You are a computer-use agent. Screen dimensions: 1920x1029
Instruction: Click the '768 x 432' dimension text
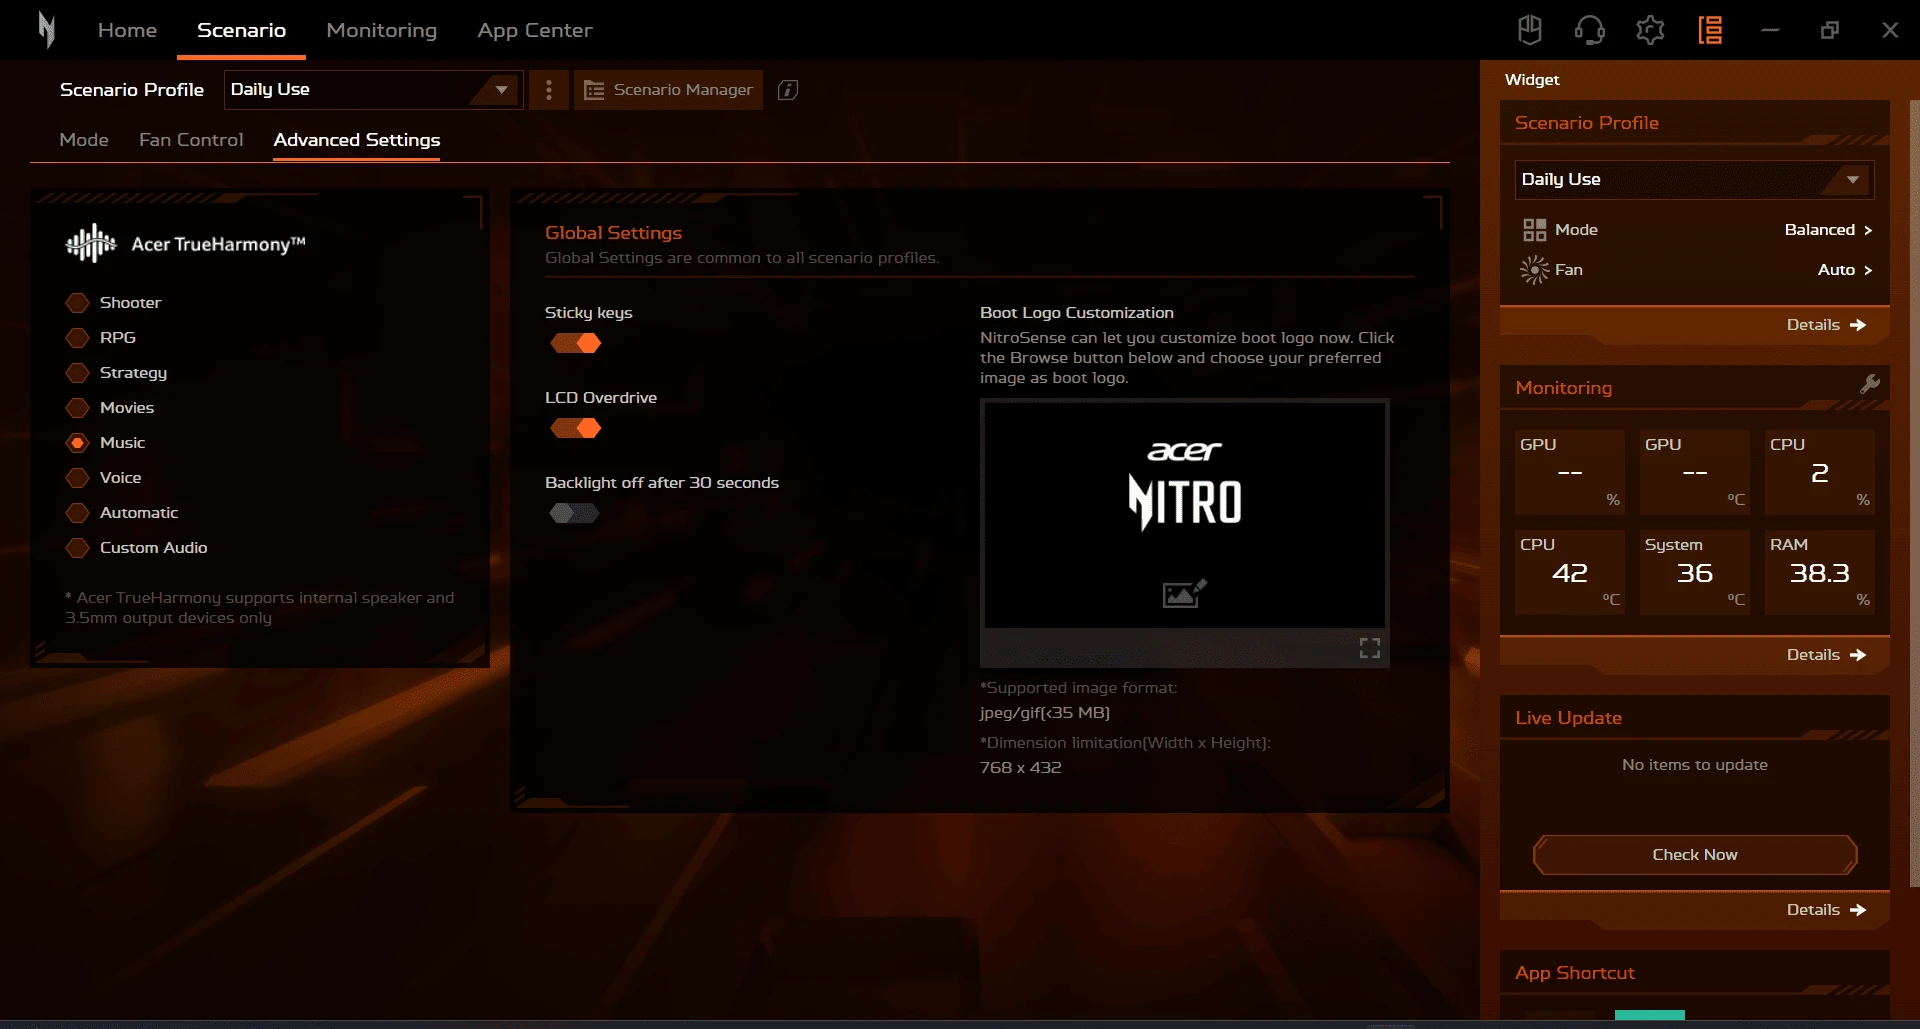click(1020, 768)
